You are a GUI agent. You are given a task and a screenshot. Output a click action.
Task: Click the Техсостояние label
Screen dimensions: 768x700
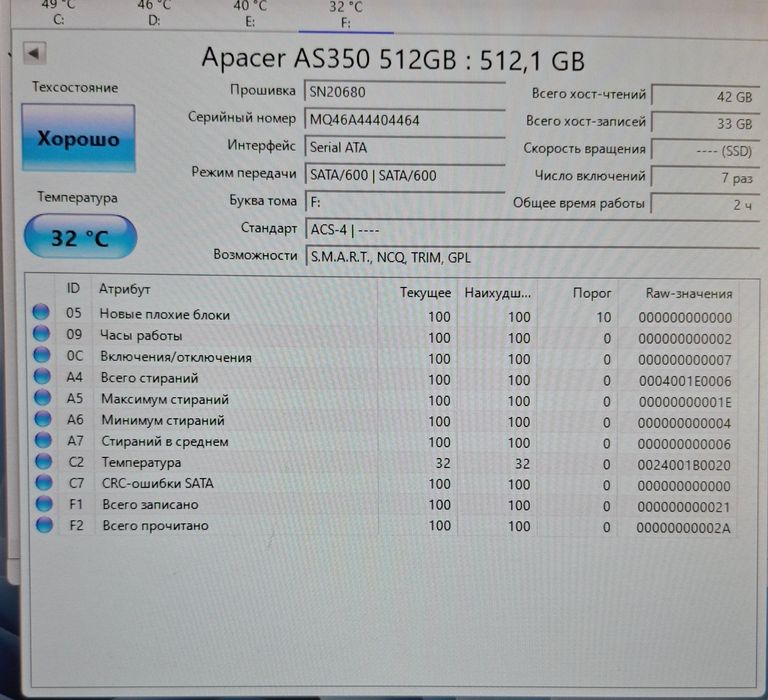click(75, 88)
